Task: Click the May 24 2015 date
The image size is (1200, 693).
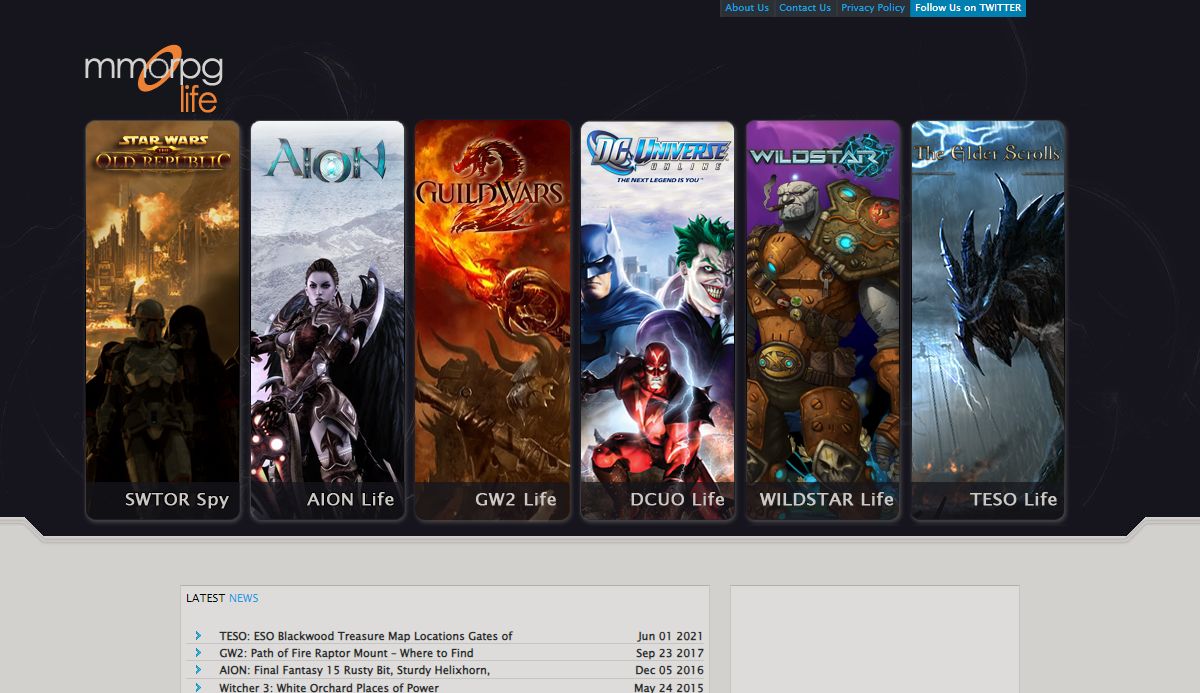Action: (x=669, y=687)
